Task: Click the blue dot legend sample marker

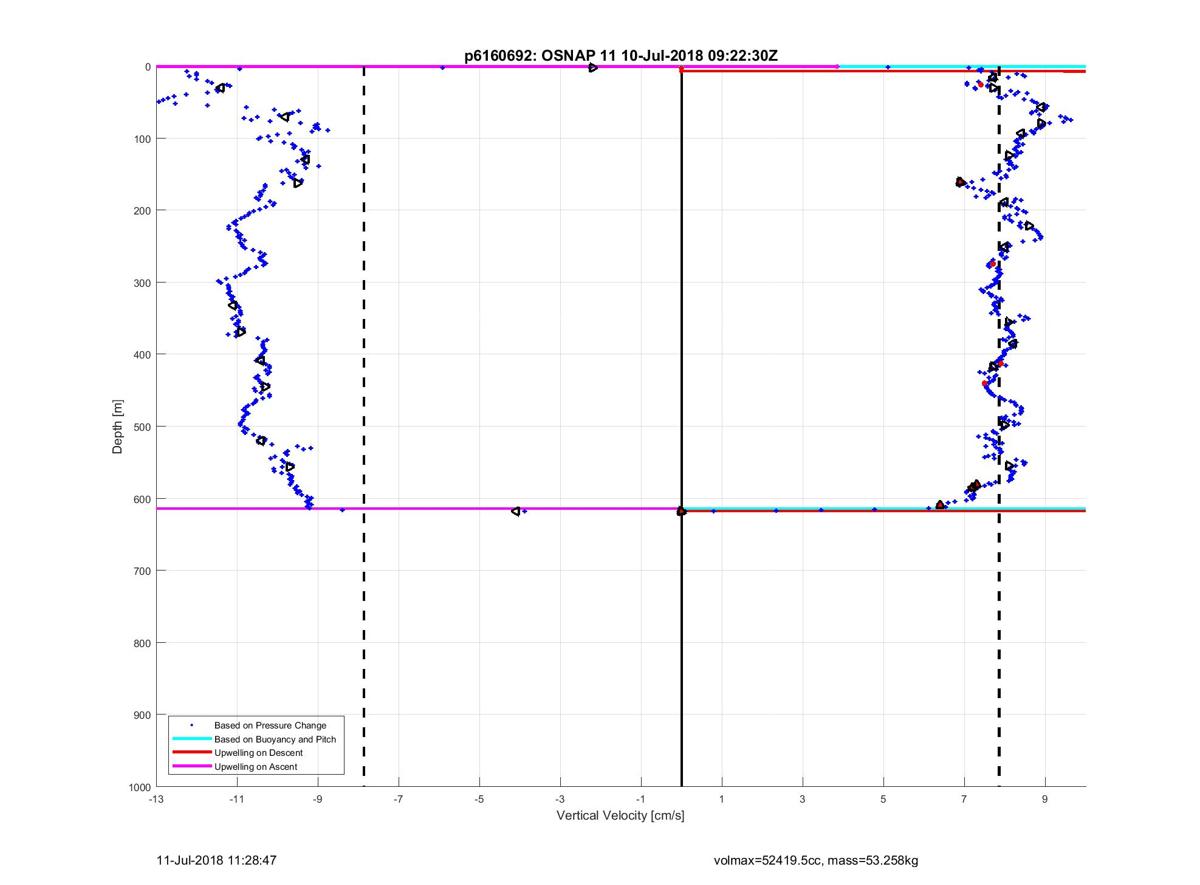Action: point(191,725)
